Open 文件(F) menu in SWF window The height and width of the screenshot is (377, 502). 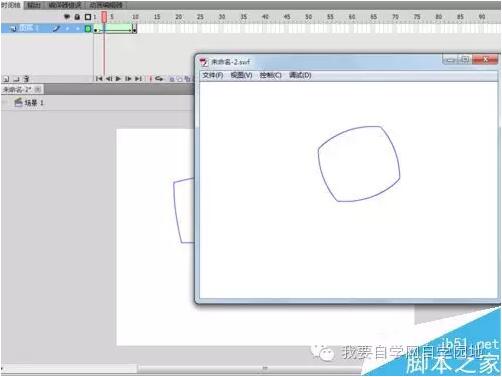point(213,75)
